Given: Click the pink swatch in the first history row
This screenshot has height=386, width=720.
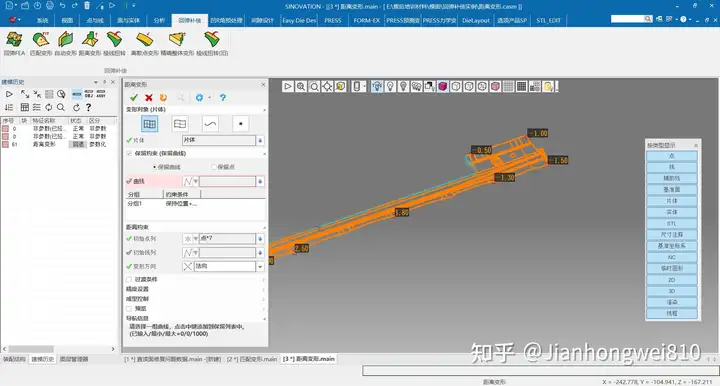Looking at the screenshot, I should point(6,129).
